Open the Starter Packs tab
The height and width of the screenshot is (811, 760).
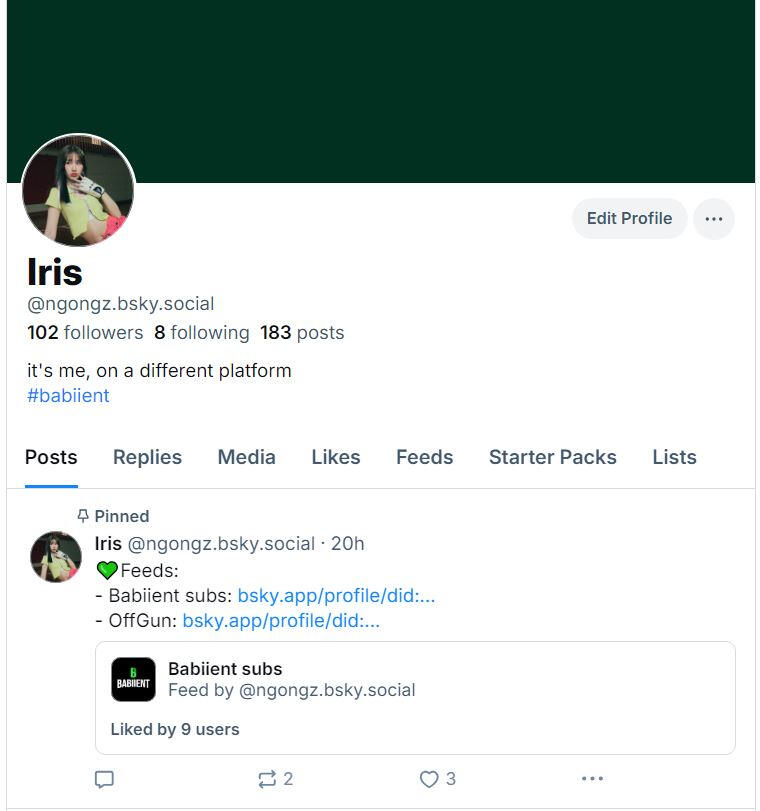(x=552, y=457)
